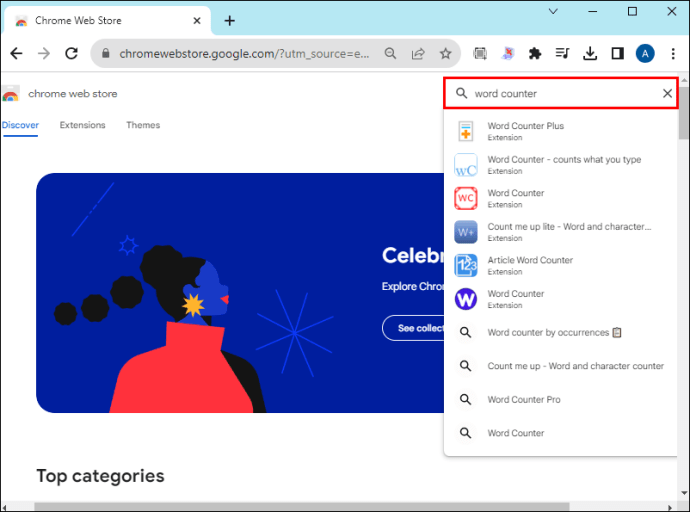The width and height of the screenshot is (690, 512).
Task: View site info via the padlock icon
Action: [x=106, y=54]
